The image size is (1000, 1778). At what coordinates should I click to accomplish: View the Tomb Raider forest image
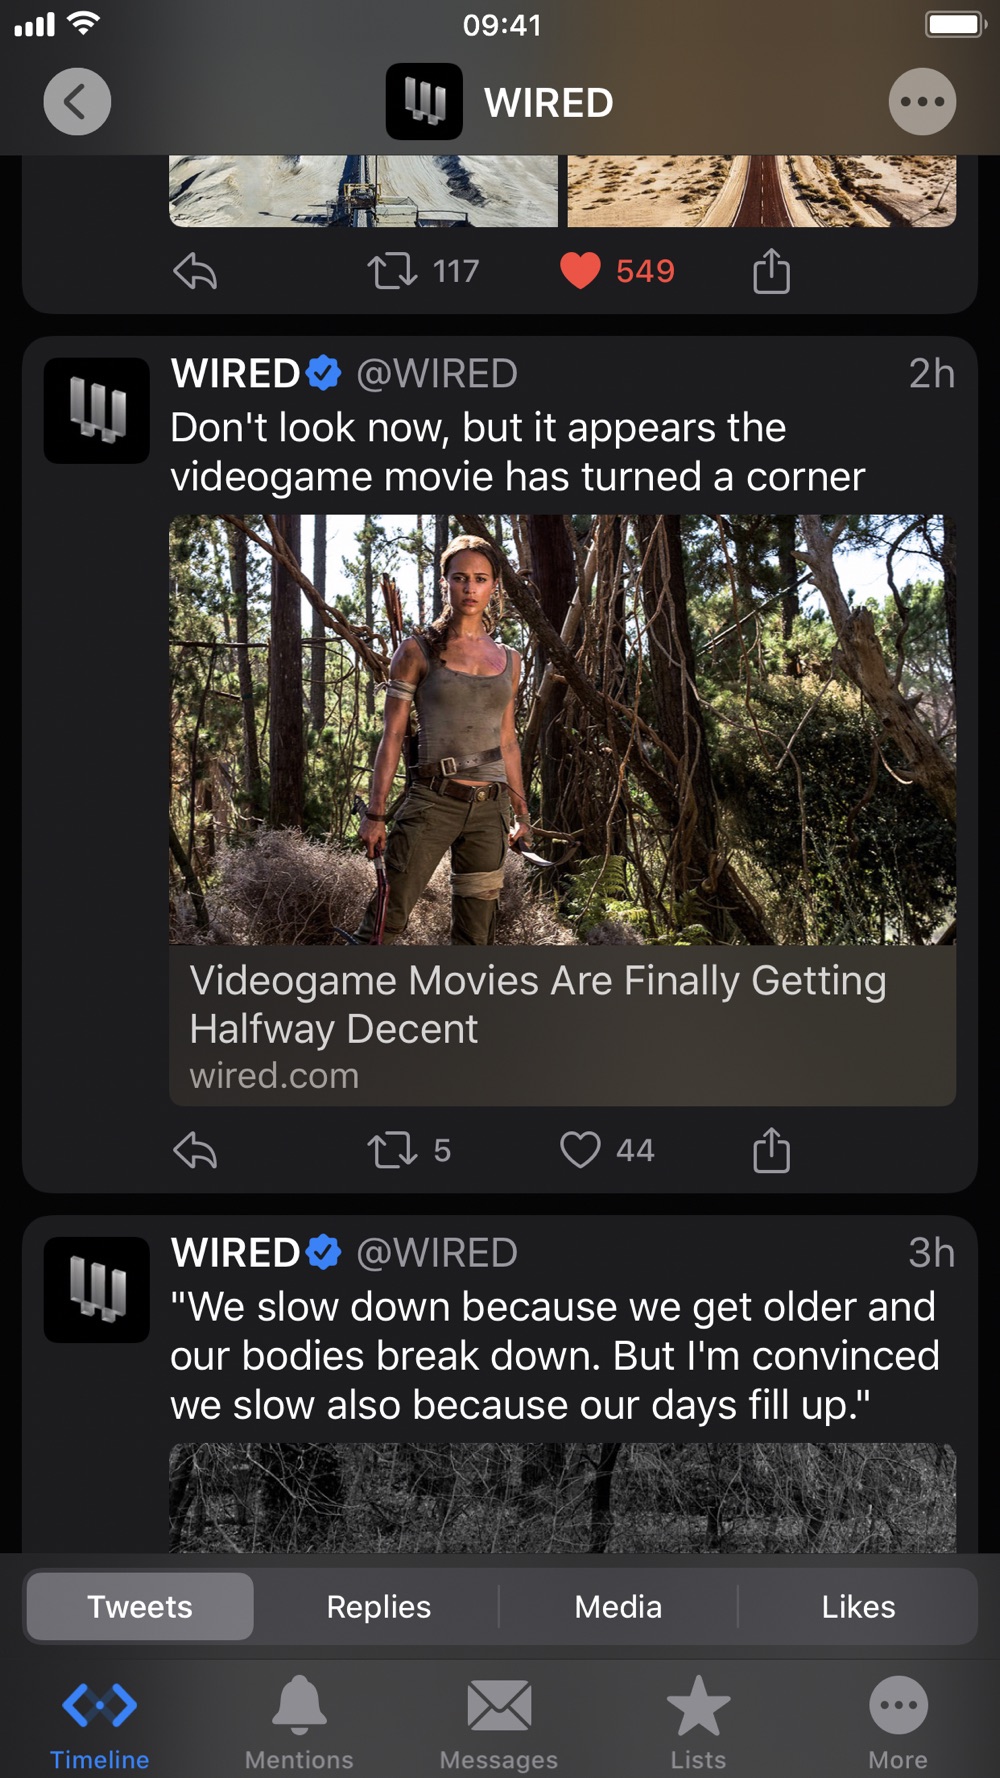(562, 730)
